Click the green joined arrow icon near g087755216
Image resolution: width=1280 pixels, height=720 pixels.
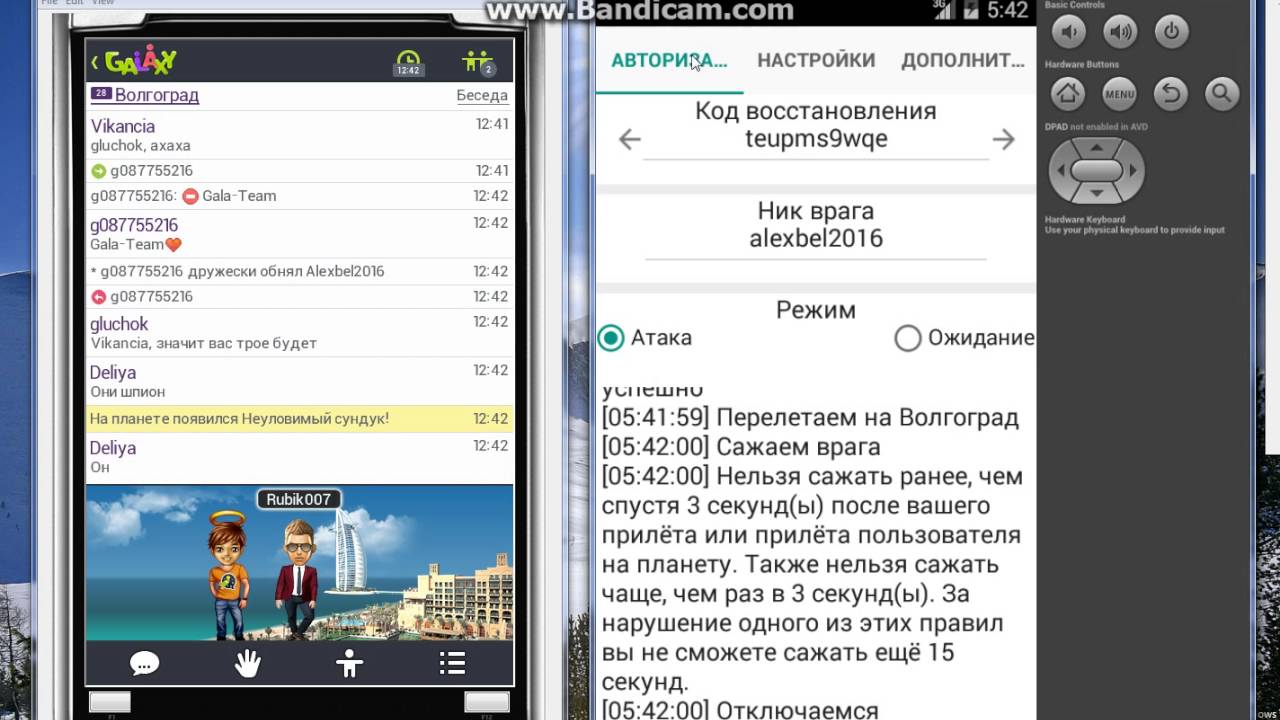click(98, 171)
